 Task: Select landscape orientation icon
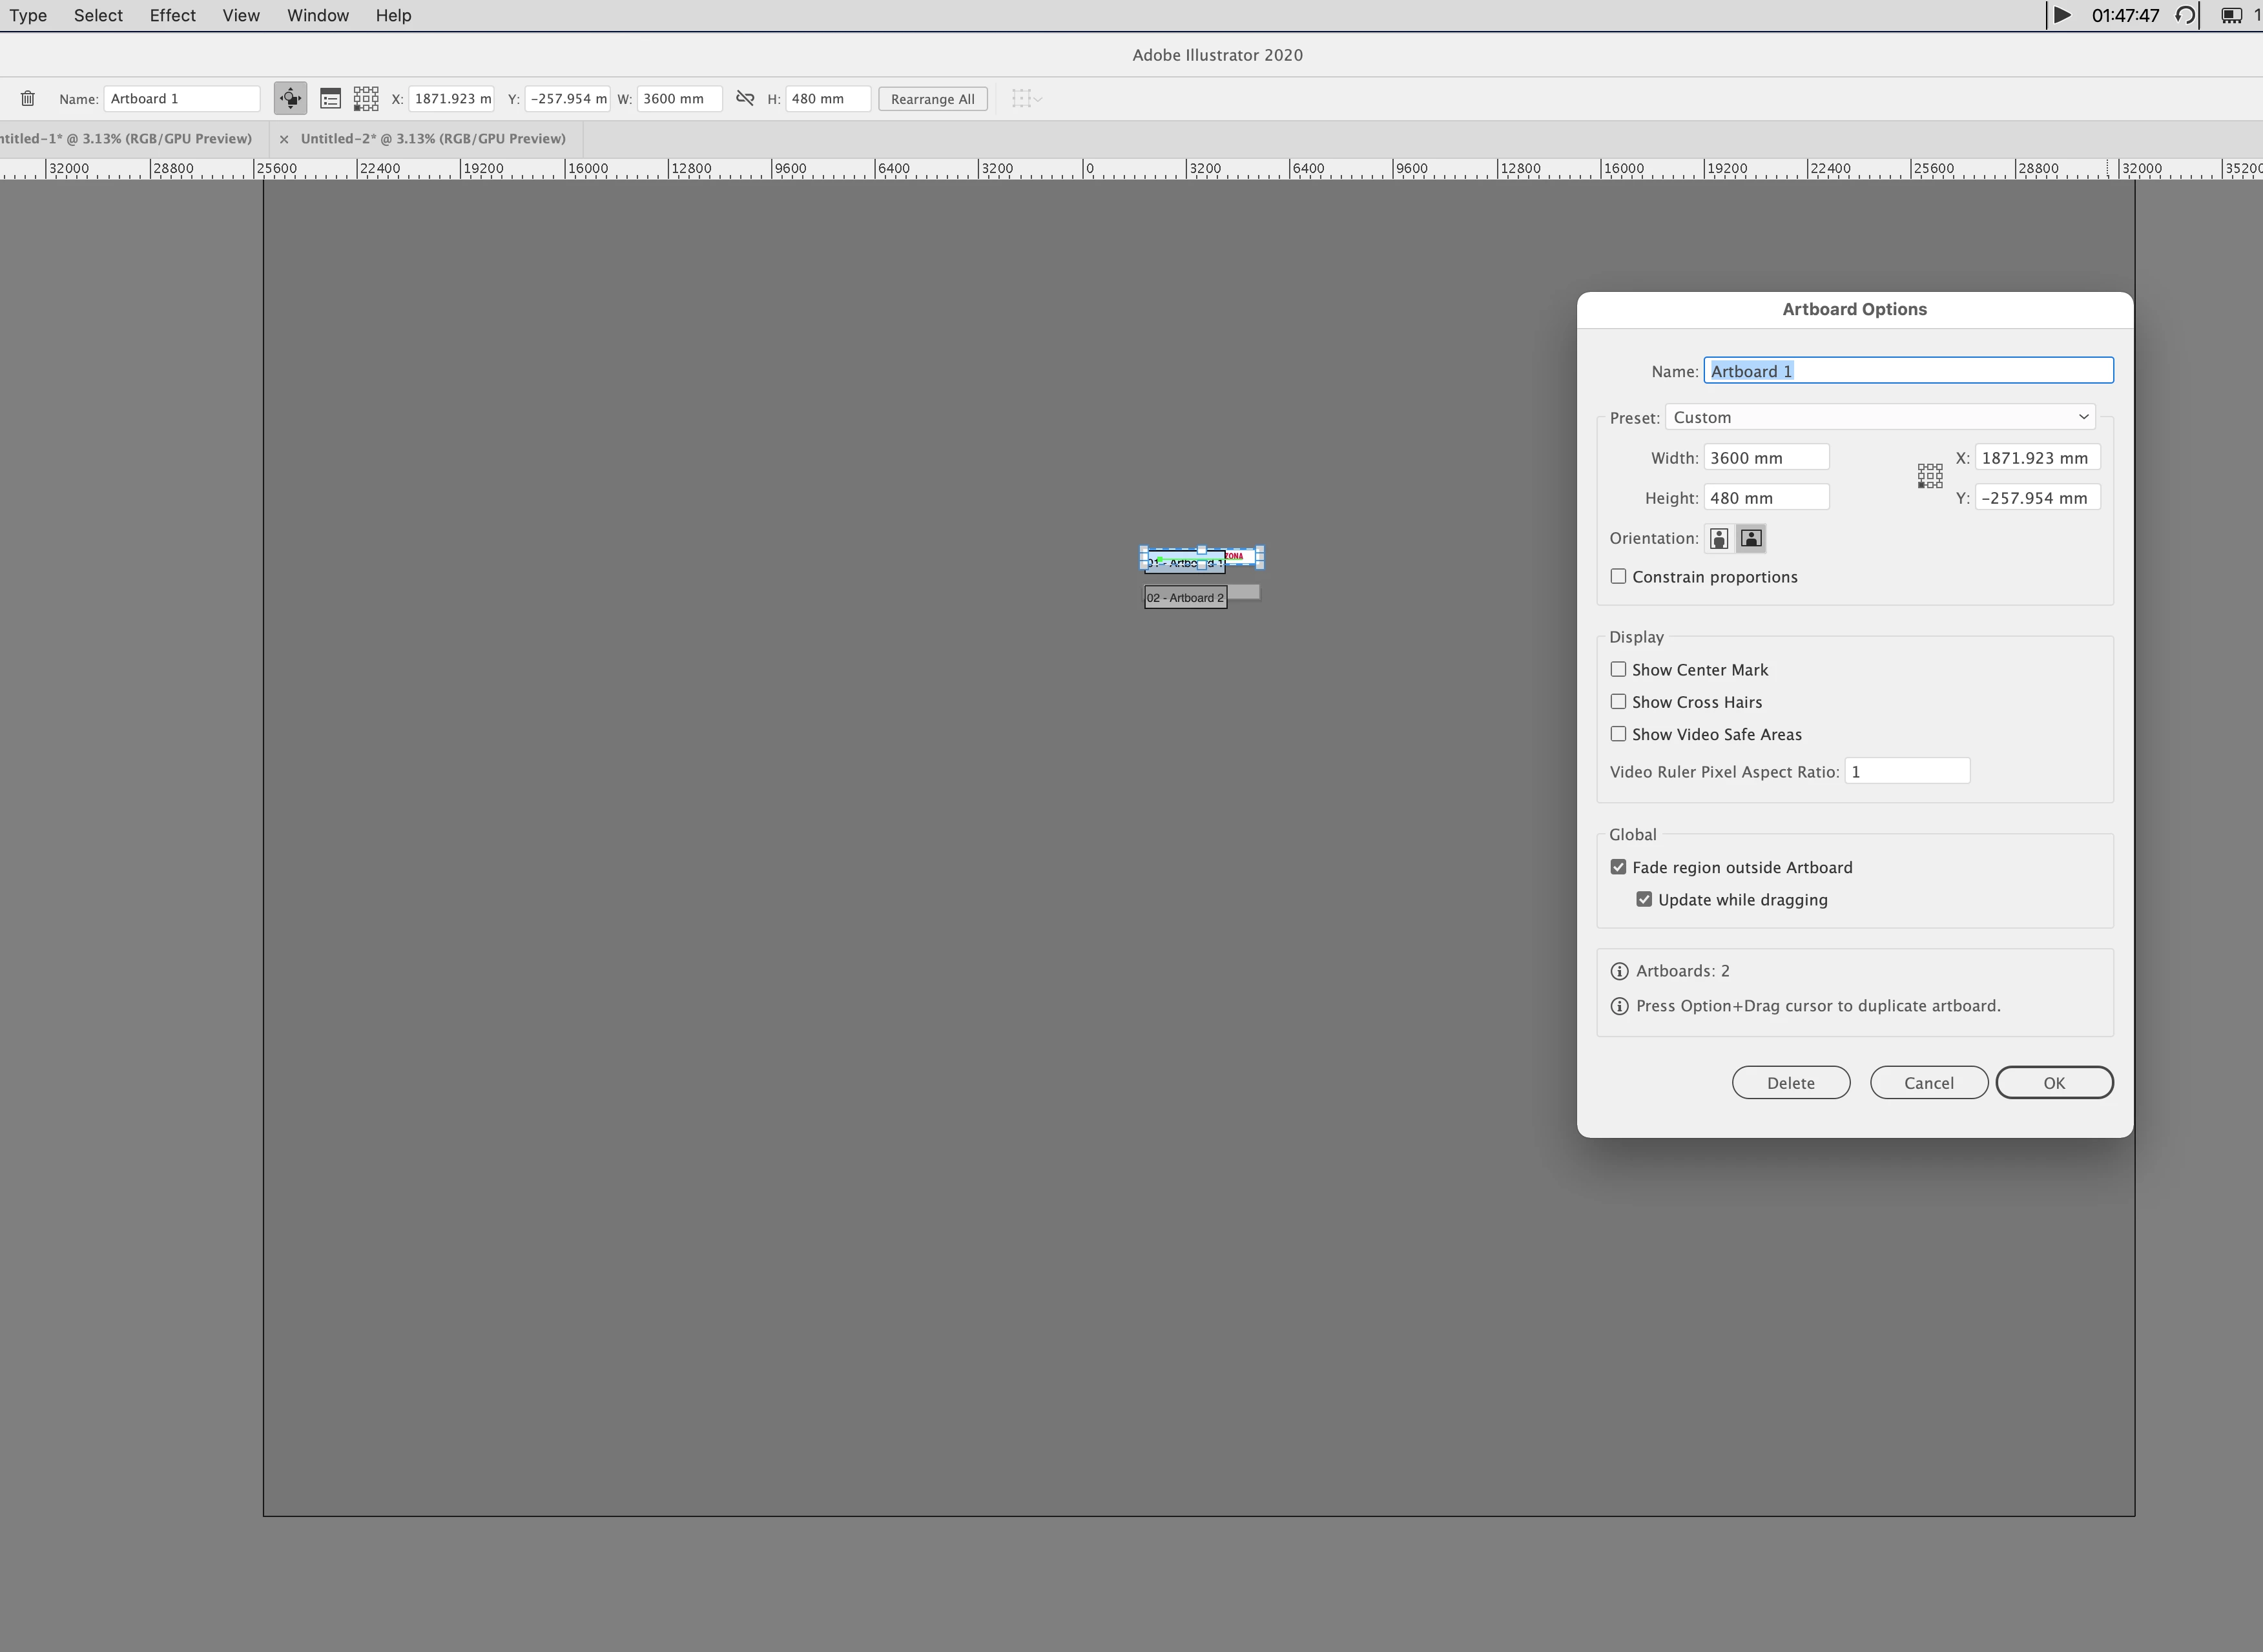pyautogui.click(x=1751, y=539)
